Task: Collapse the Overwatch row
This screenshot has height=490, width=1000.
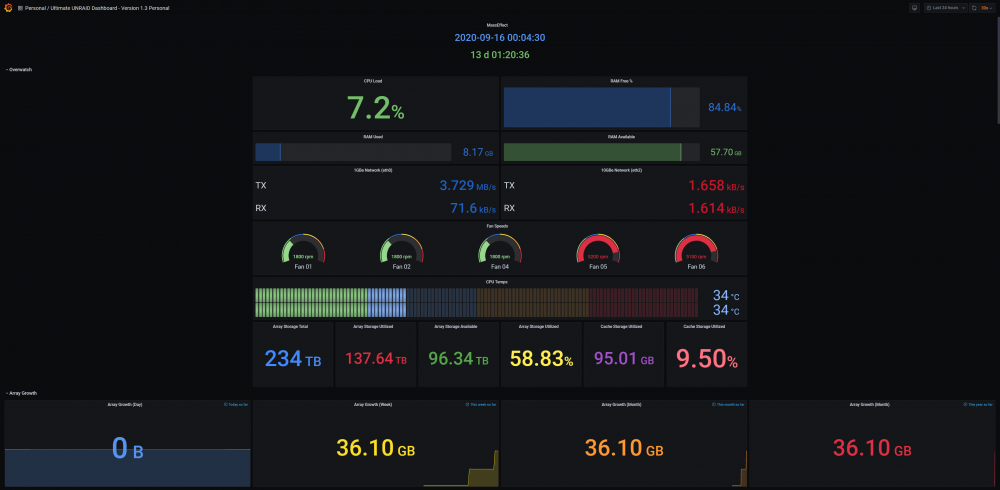Action: pos(18,70)
